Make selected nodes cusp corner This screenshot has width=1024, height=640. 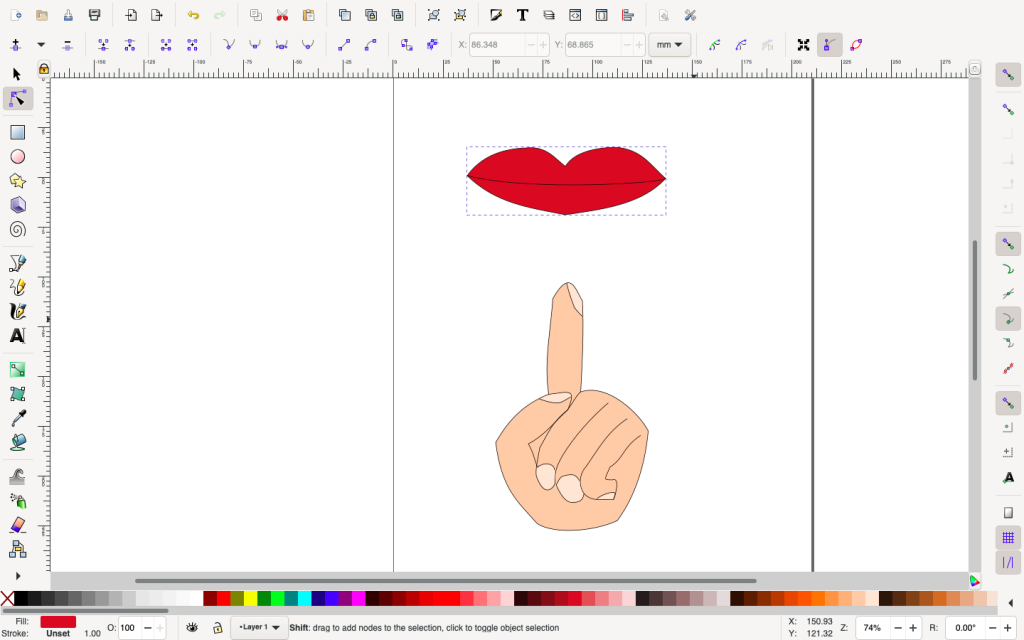[229, 44]
